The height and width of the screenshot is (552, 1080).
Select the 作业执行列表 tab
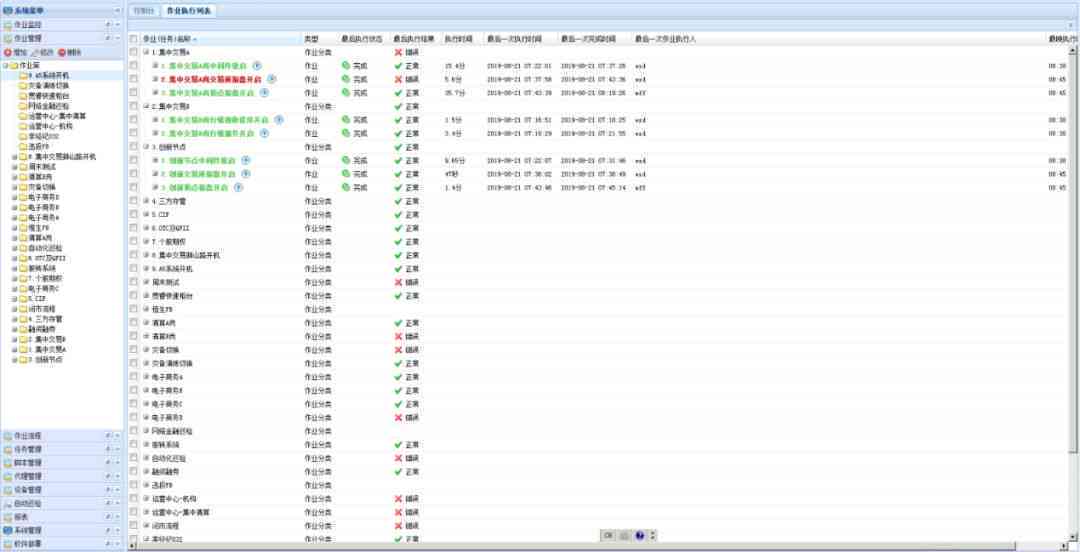189,11
